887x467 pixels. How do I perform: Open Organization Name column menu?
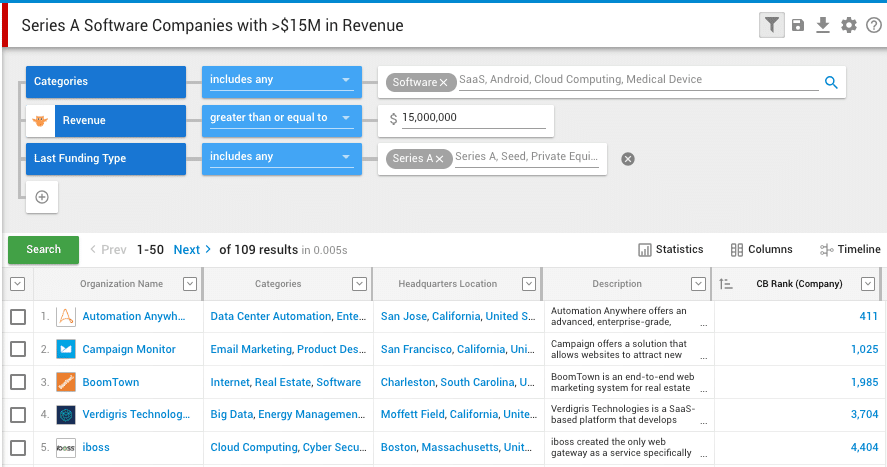pyautogui.click(x=190, y=284)
